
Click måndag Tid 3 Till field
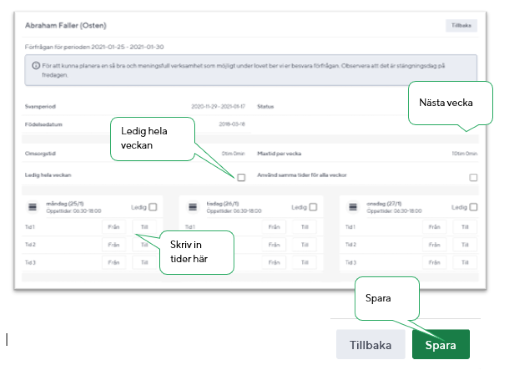point(144,262)
